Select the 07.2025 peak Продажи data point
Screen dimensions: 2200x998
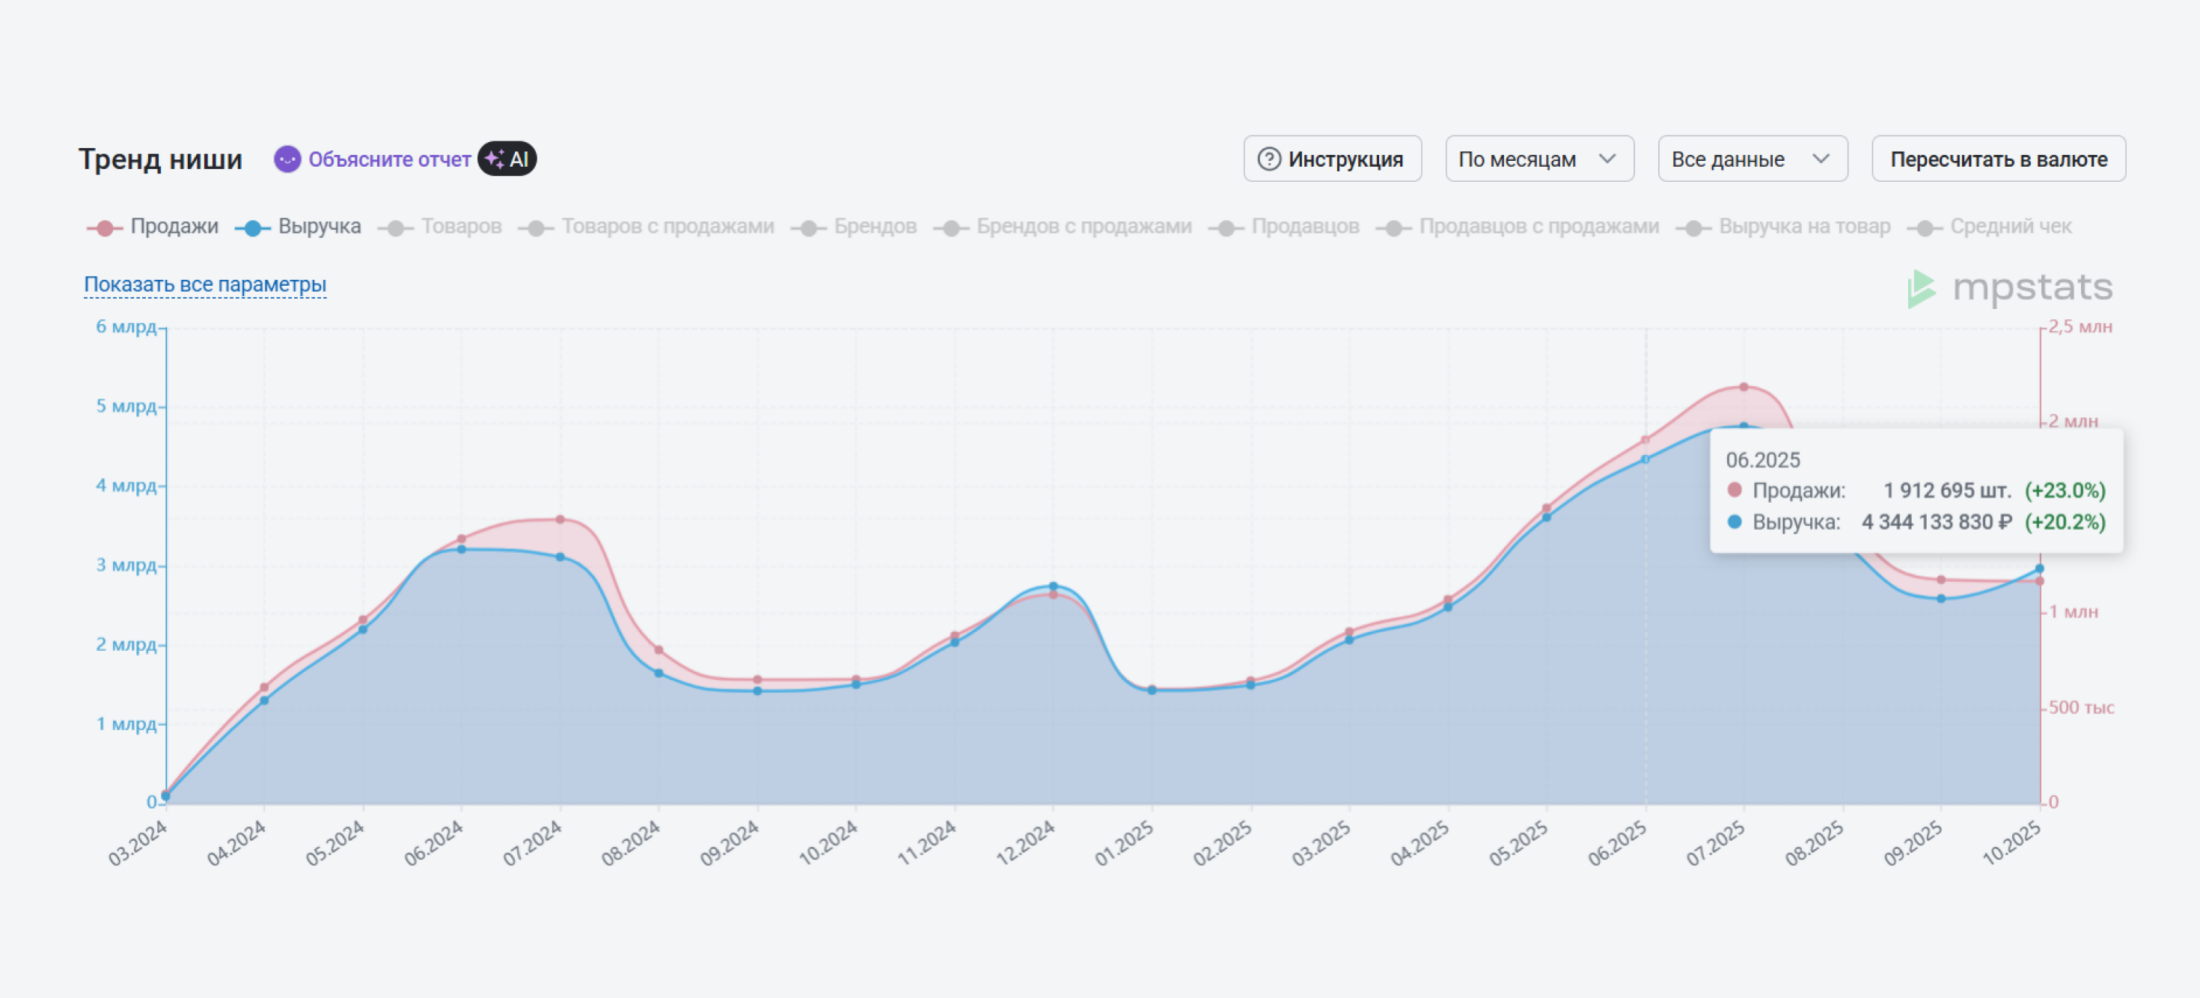1744,387
